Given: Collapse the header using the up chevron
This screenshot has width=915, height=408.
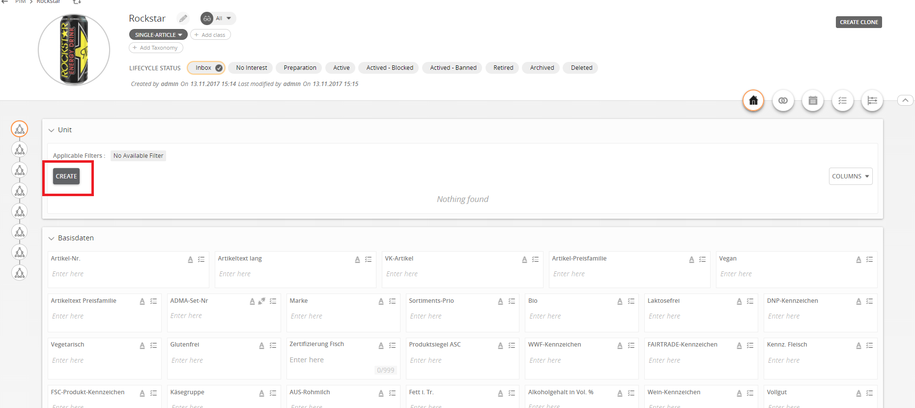Looking at the screenshot, I should [x=905, y=100].
